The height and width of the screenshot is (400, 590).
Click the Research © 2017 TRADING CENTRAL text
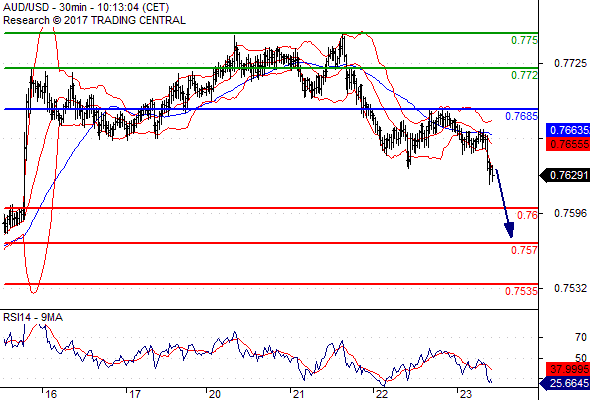tap(94, 20)
